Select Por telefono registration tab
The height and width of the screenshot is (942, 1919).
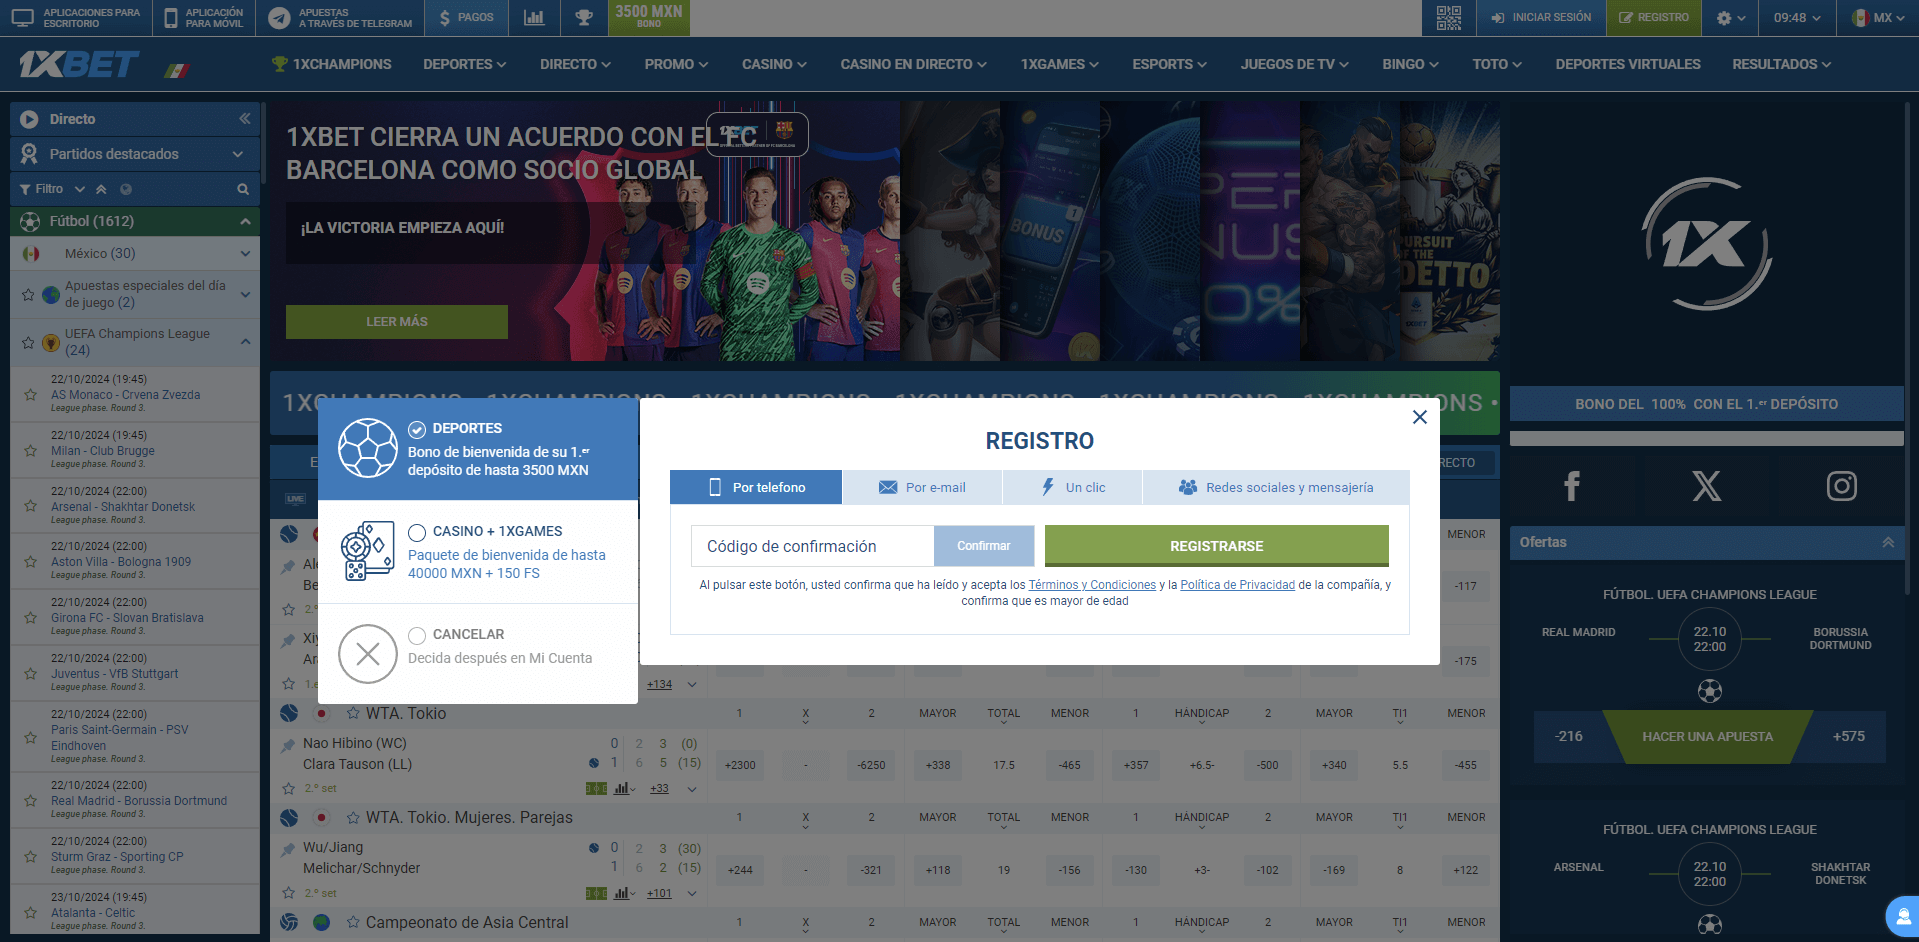pos(756,487)
